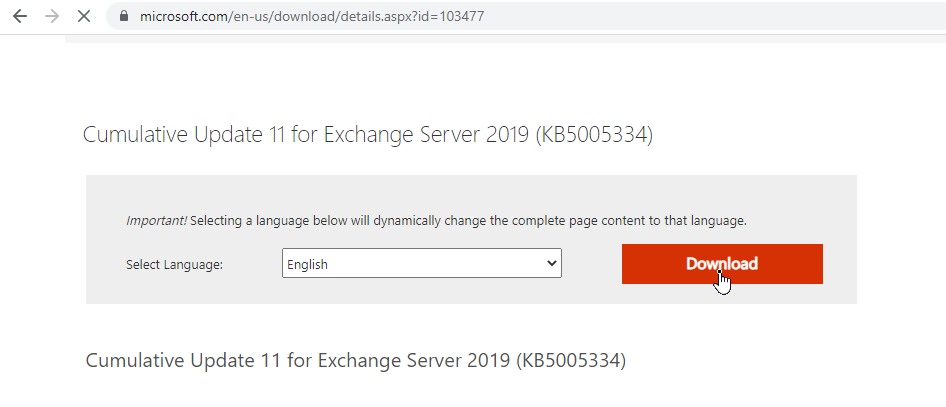Image resolution: width=946 pixels, height=407 pixels.
Task: View site information via the padlock icon
Action: pyautogui.click(x=124, y=16)
